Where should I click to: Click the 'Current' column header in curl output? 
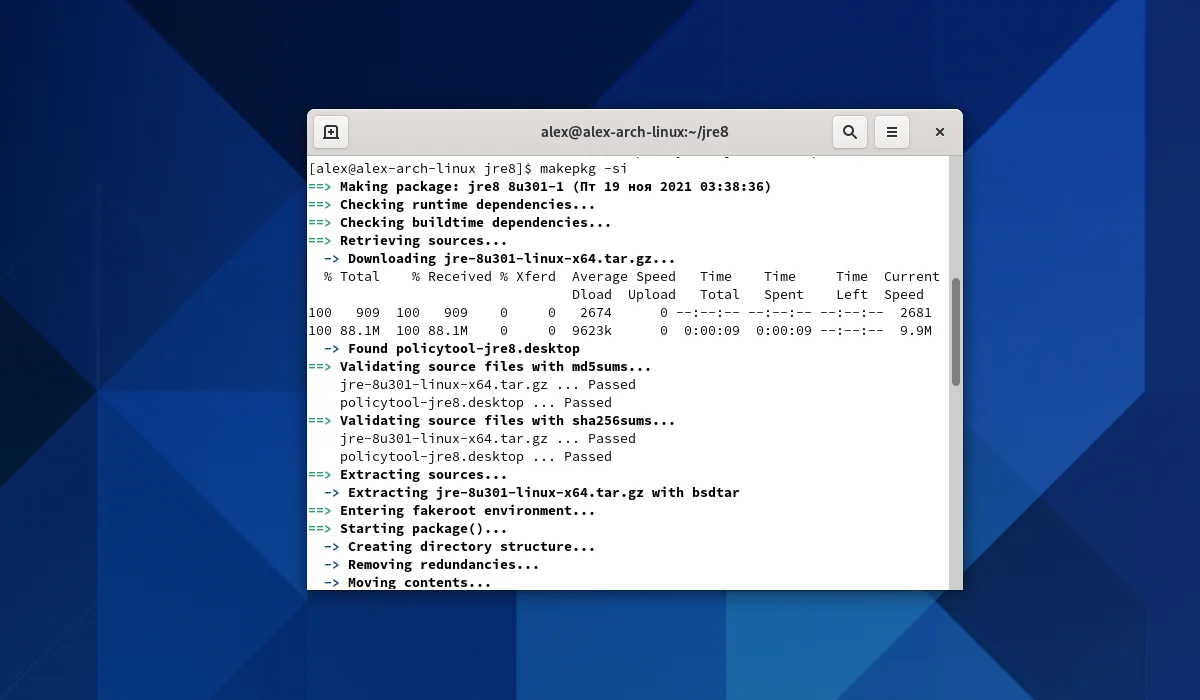coord(912,277)
